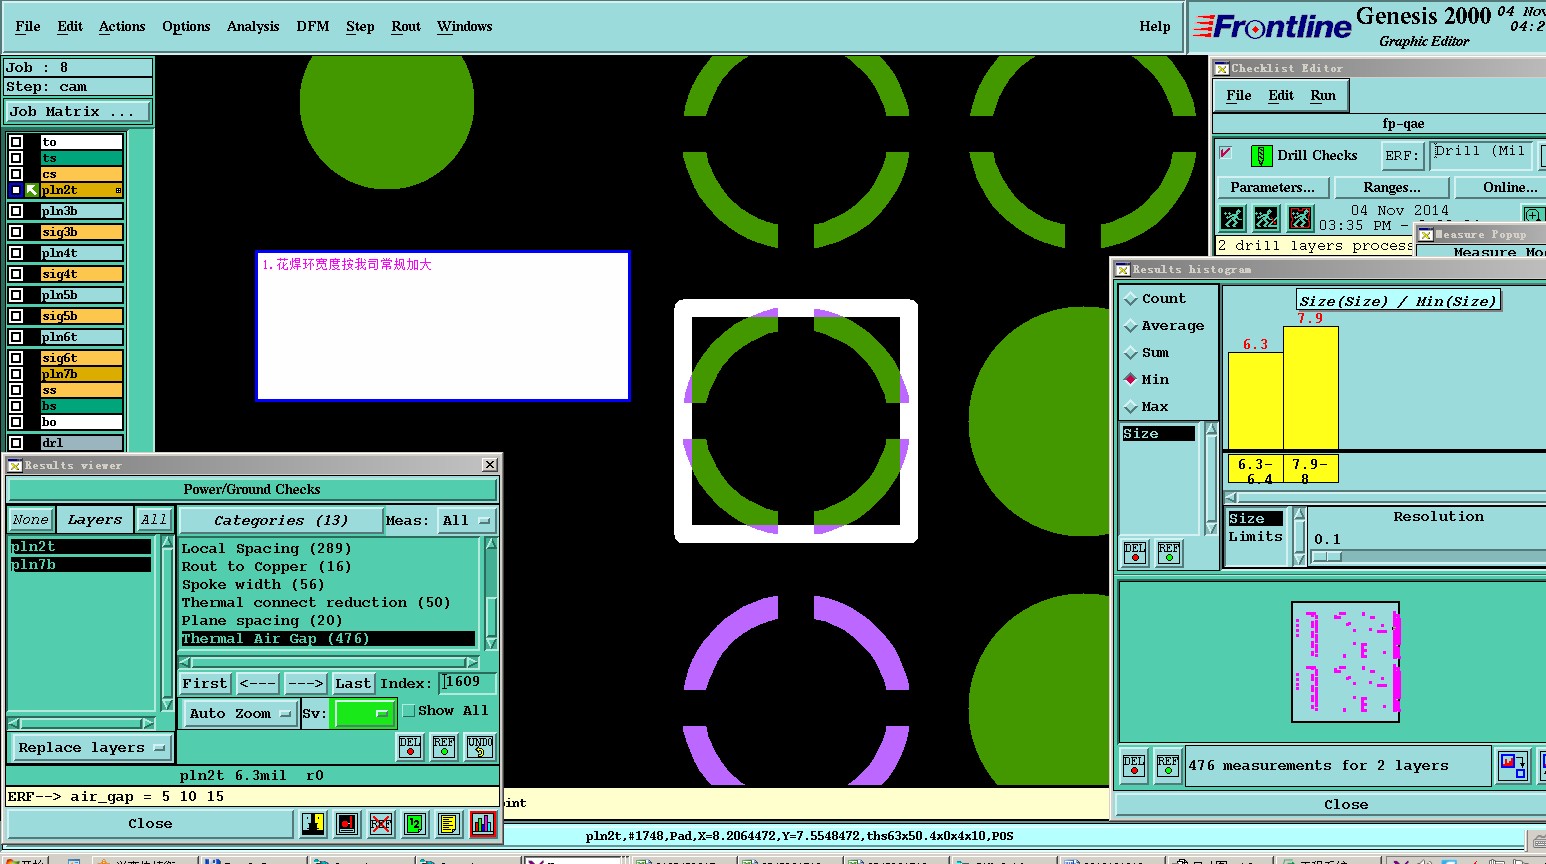Open the Job Matrix button

coord(78,112)
